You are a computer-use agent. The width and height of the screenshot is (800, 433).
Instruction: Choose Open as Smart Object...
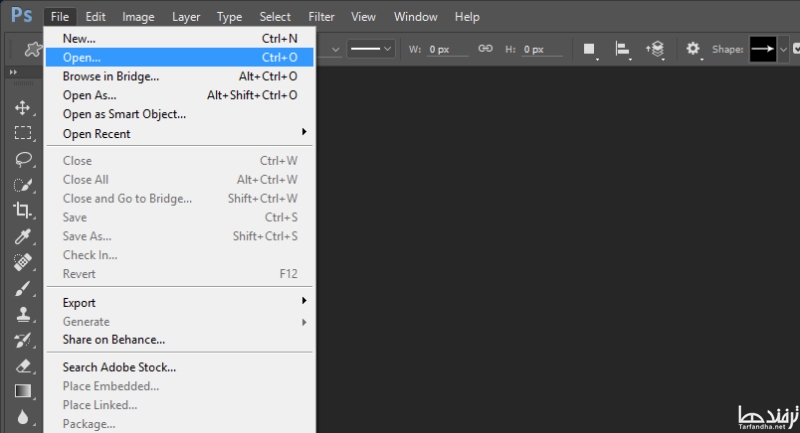(180, 114)
